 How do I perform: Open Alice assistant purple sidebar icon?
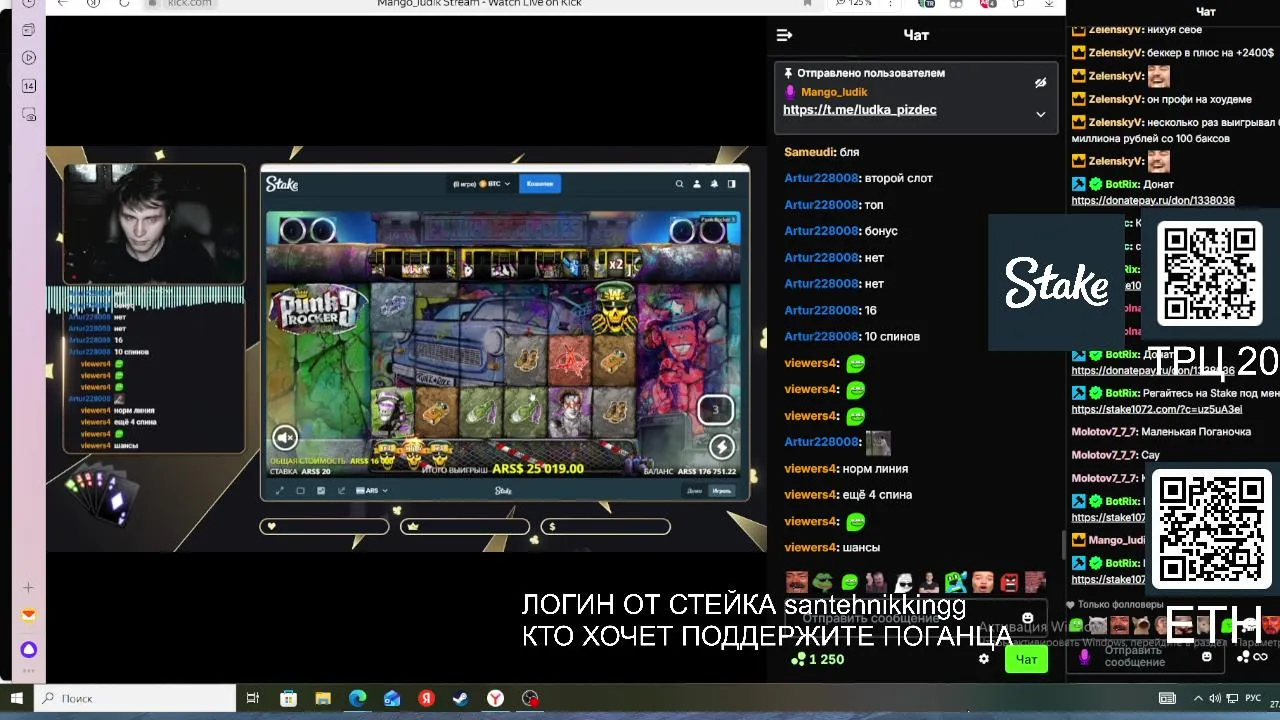(x=29, y=650)
